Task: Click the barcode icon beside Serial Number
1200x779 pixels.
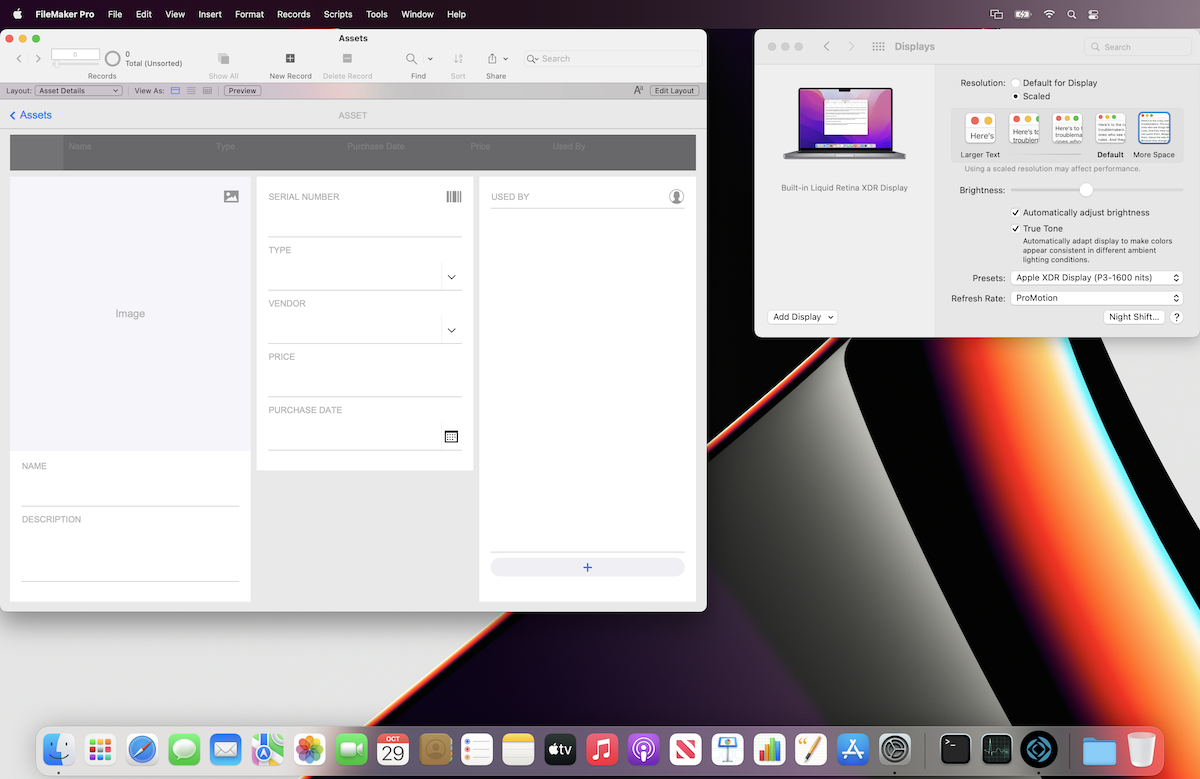Action: (453, 196)
